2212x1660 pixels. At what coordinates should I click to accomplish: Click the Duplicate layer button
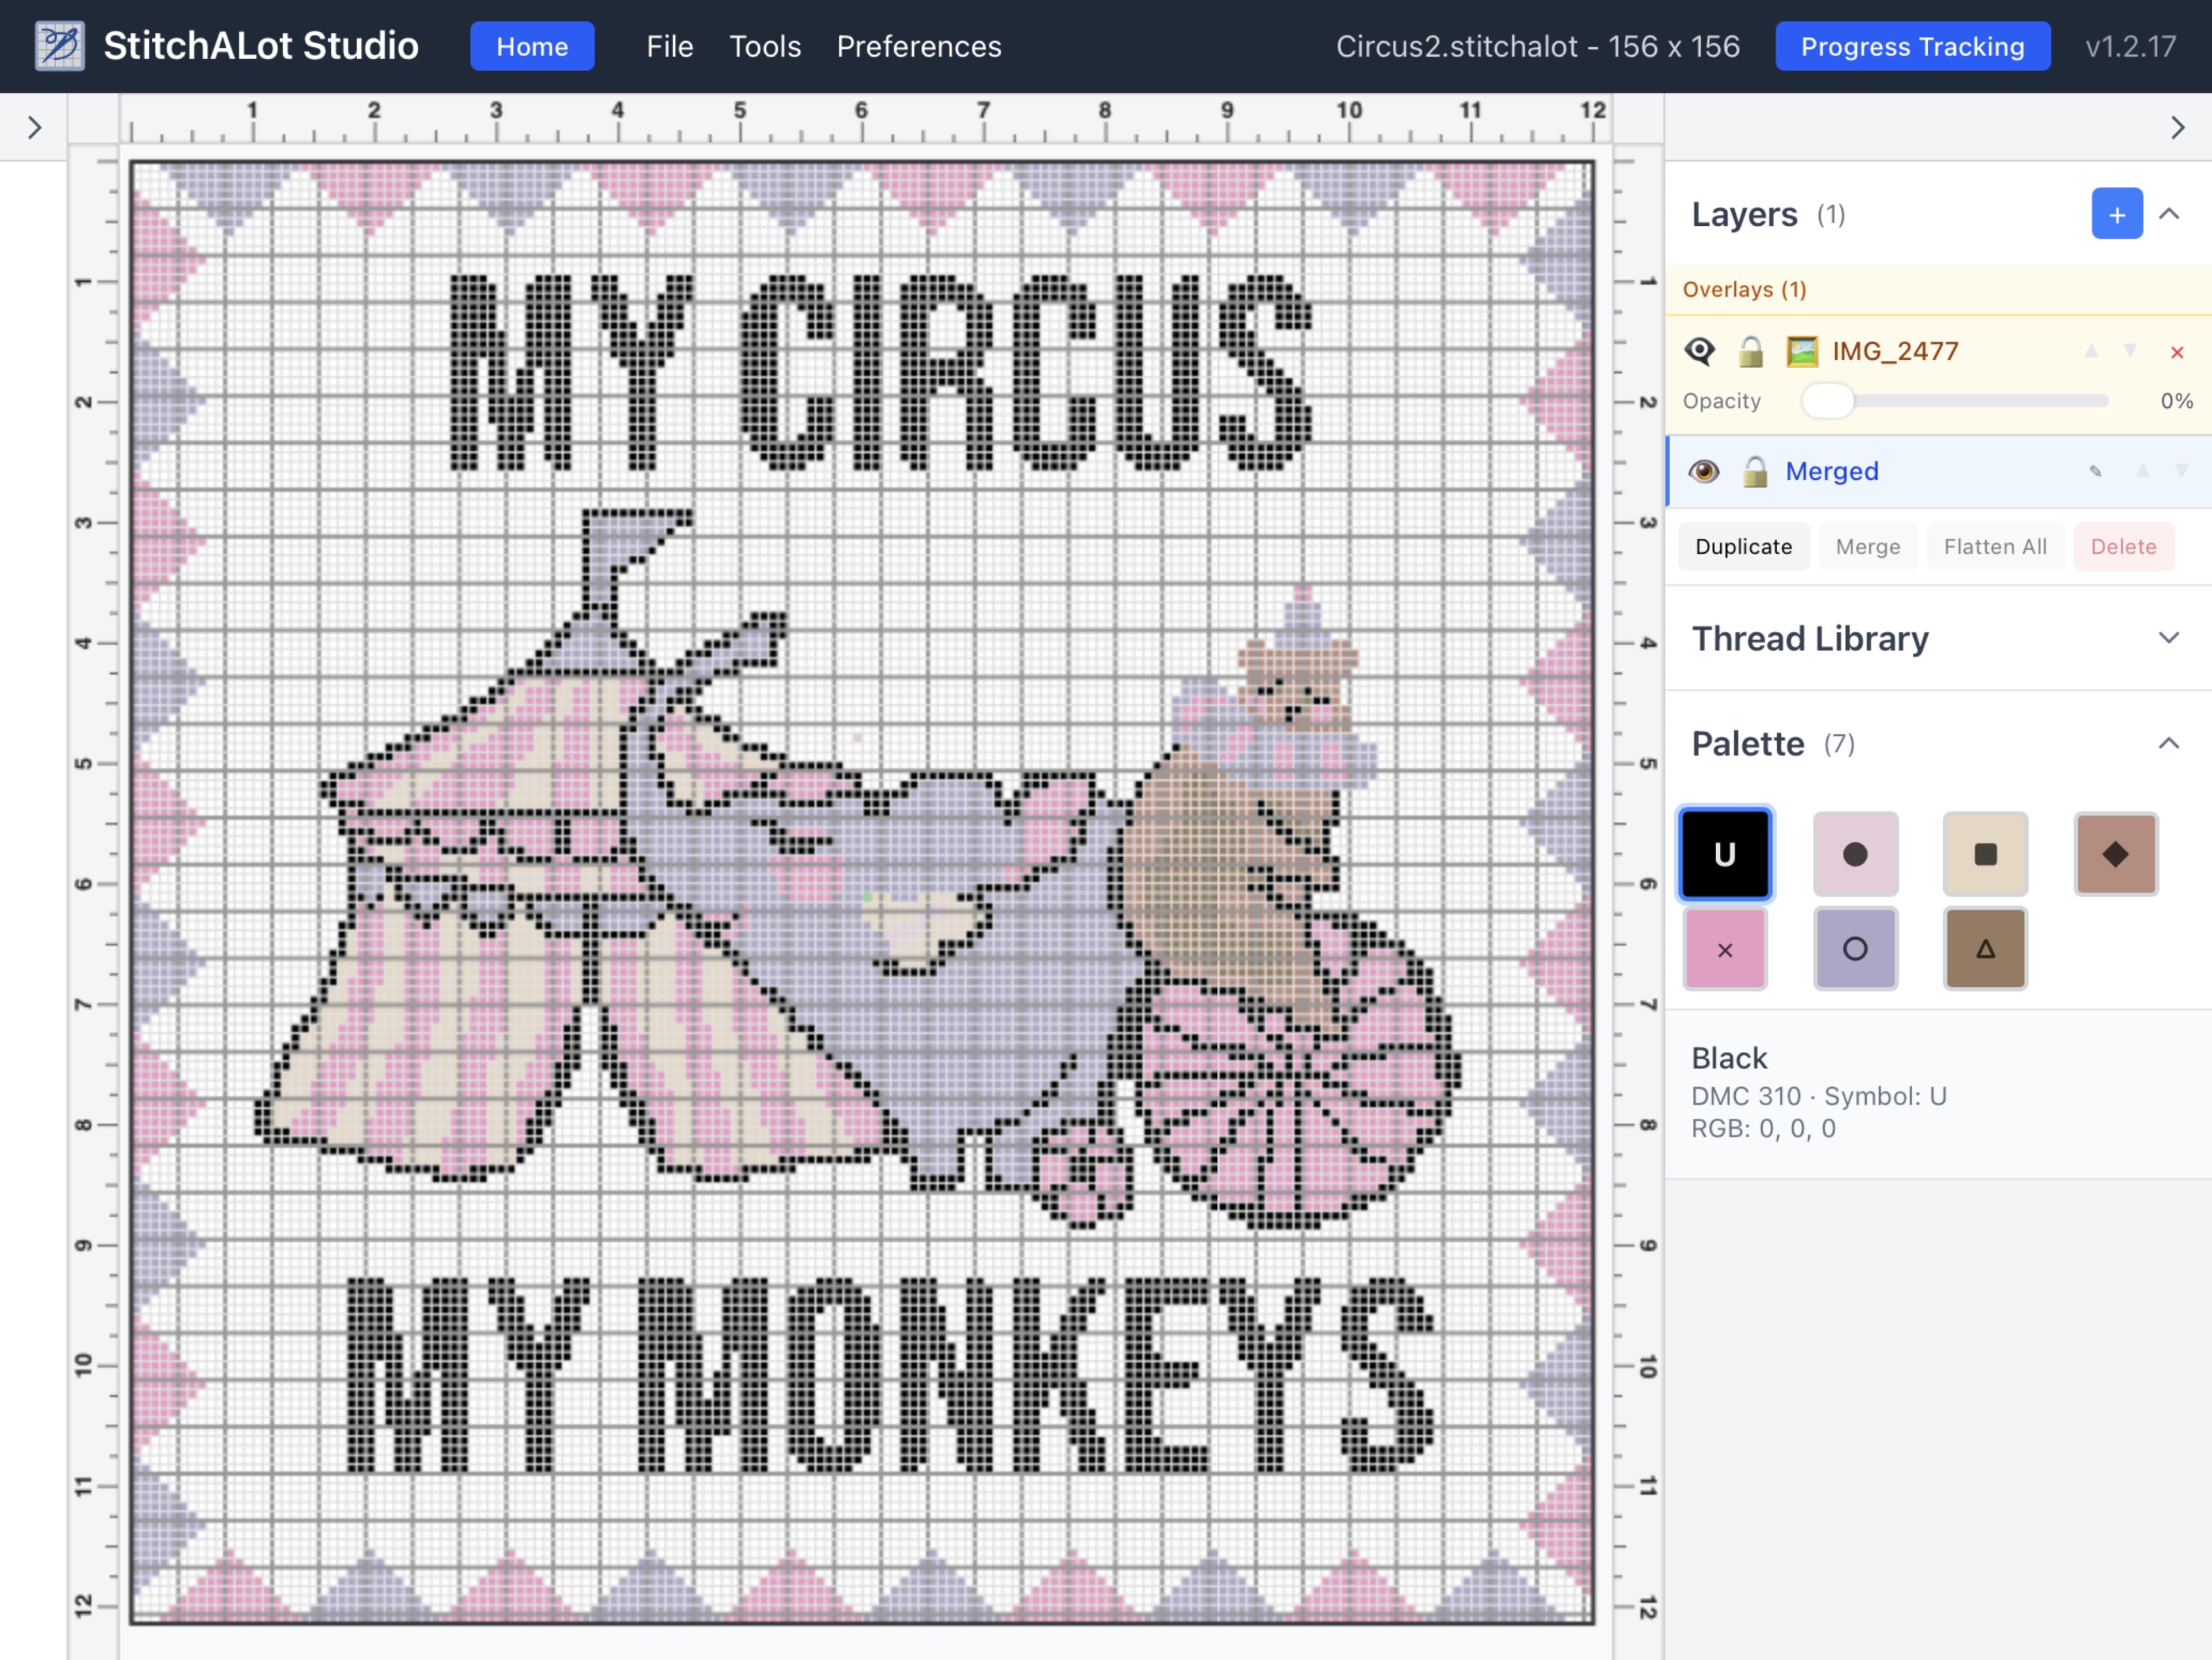pos(1743,547)
